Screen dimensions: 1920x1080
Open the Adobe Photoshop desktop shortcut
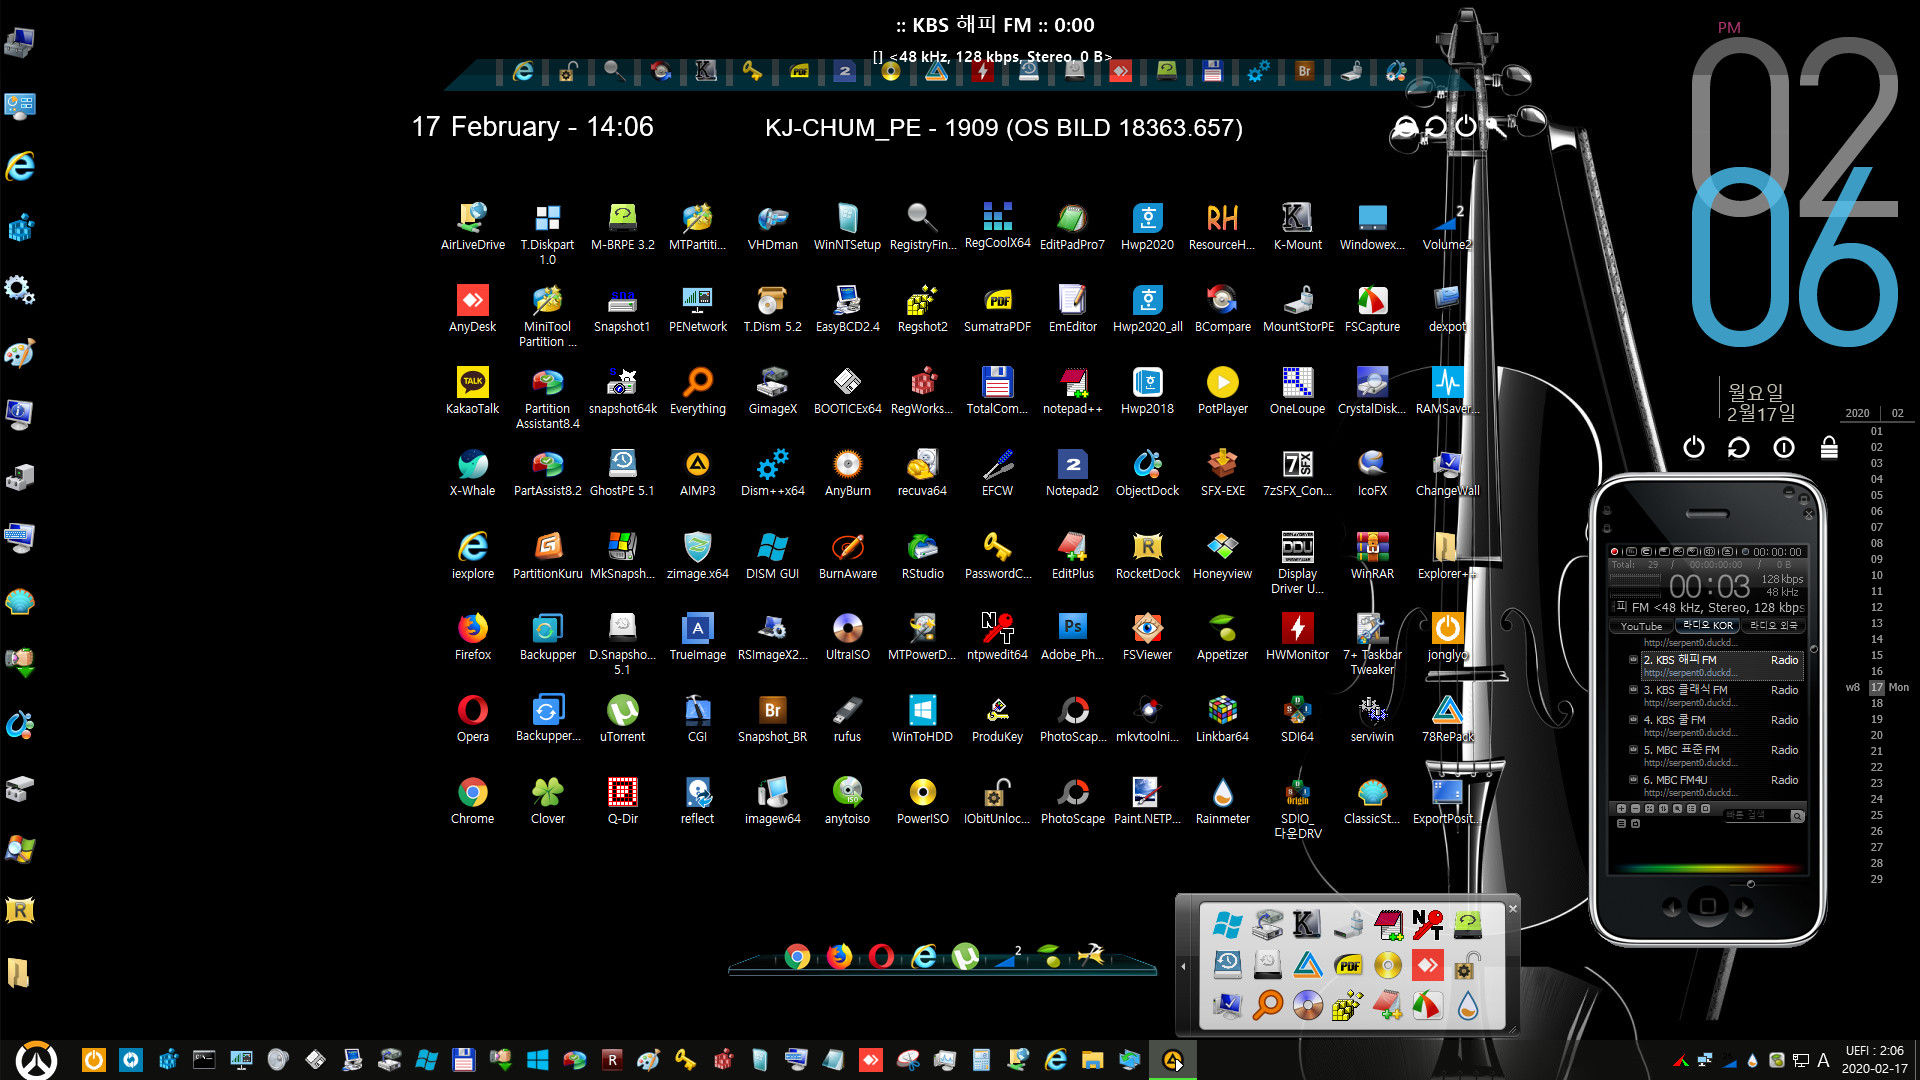click(x=1072, y=637)
